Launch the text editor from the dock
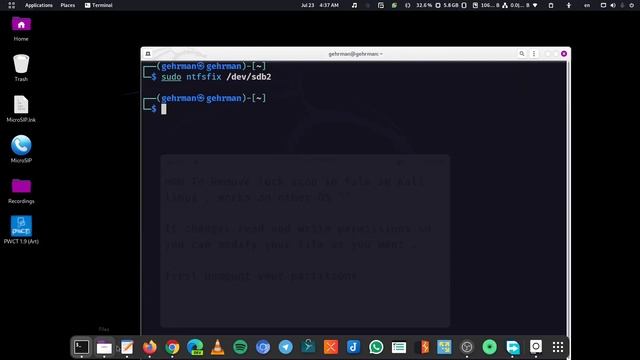Screen dimensions: 640x360 click(127, 347)
